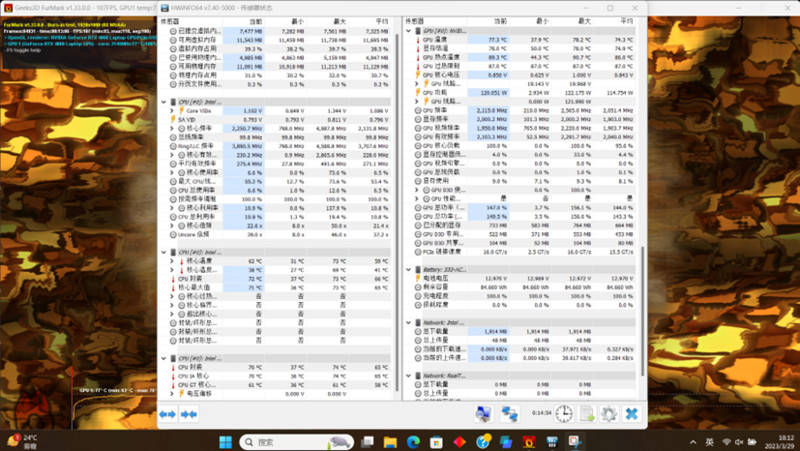Image resolution: width=800 pixels, height=451 pixels.
Task: Show hidden tray icons chevron
Action: pos(693,442)
